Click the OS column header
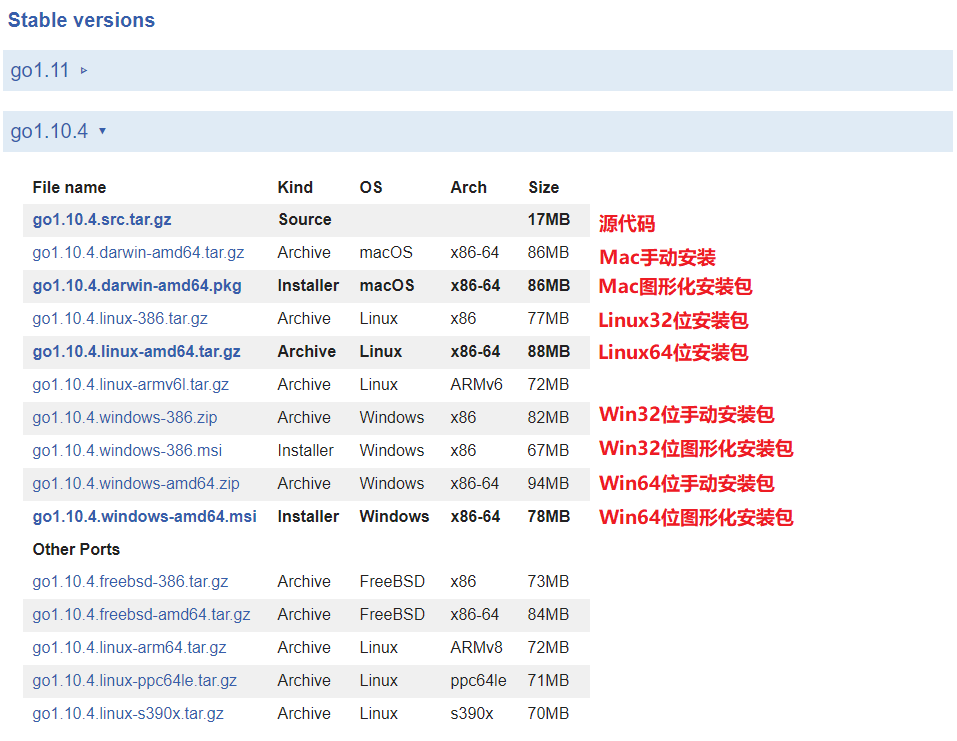 click(371, 187)
